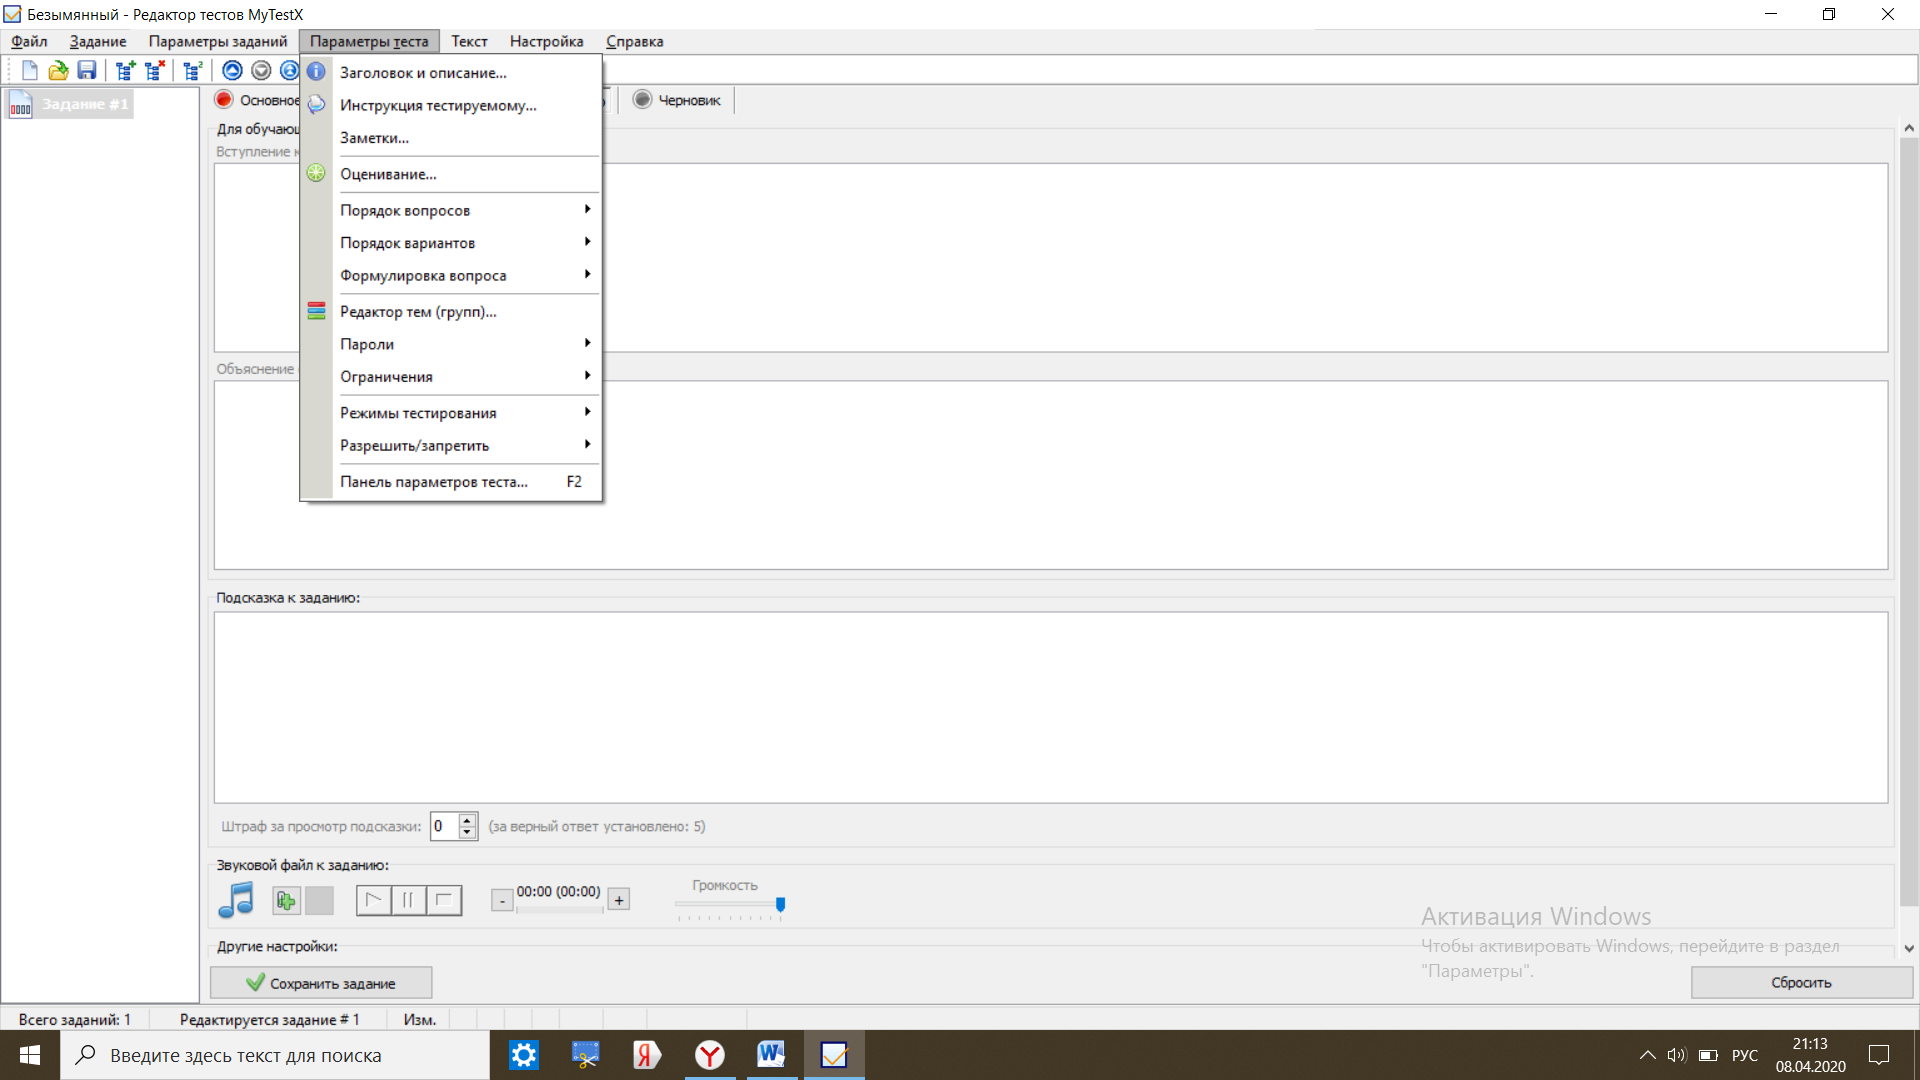This screenshot has height=1080, width=1920.
Task: Pause the sound playback
Action: 409,900
